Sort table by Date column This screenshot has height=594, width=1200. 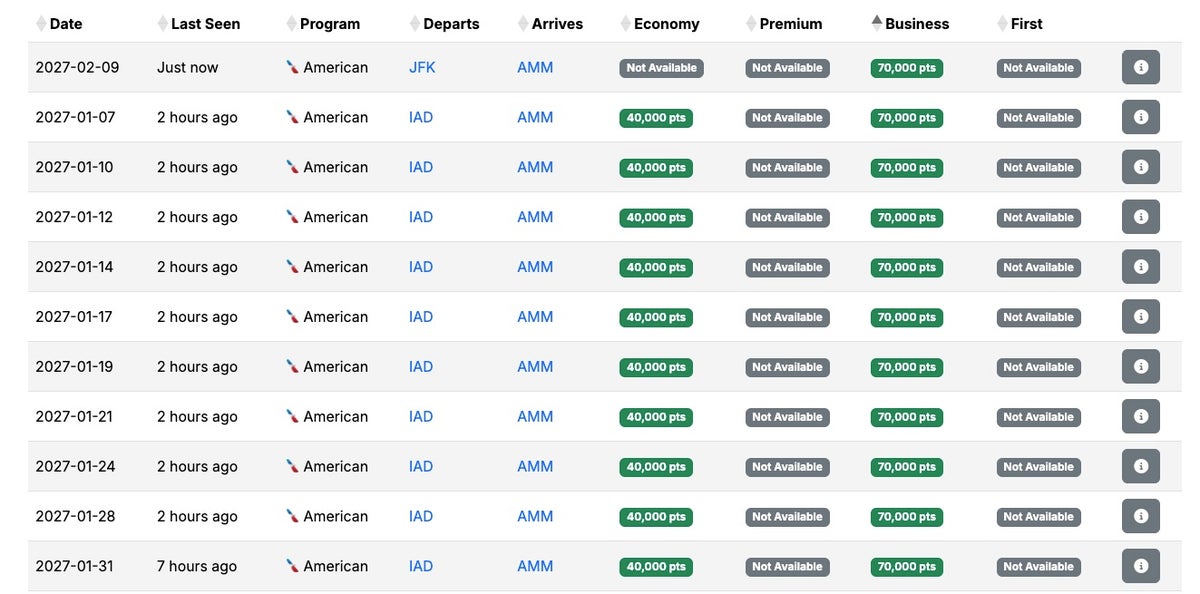(x=65, y=24)
